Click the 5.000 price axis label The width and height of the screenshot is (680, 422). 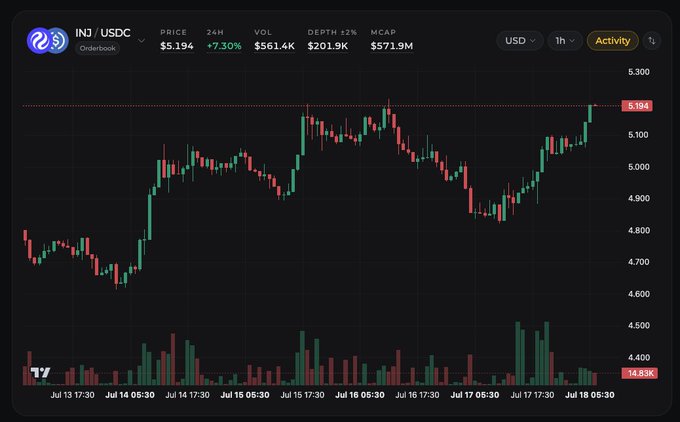(638, 167)
